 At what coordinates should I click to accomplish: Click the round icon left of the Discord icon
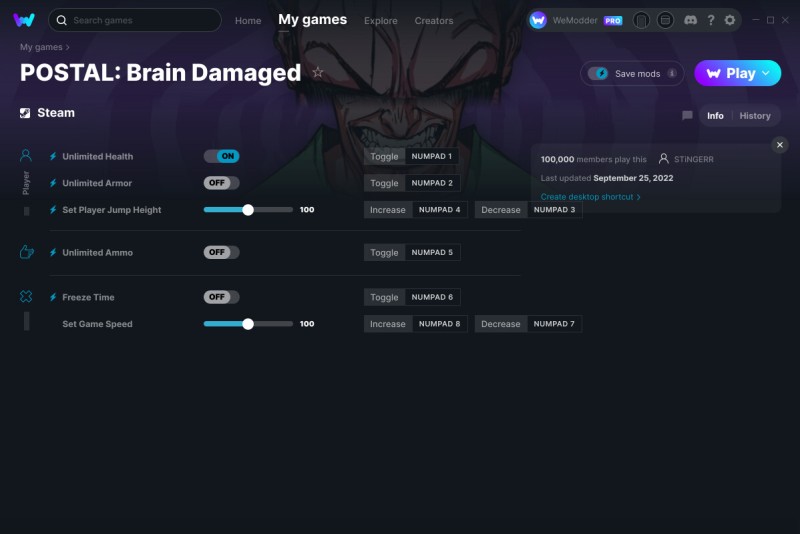tap(665, 20)
